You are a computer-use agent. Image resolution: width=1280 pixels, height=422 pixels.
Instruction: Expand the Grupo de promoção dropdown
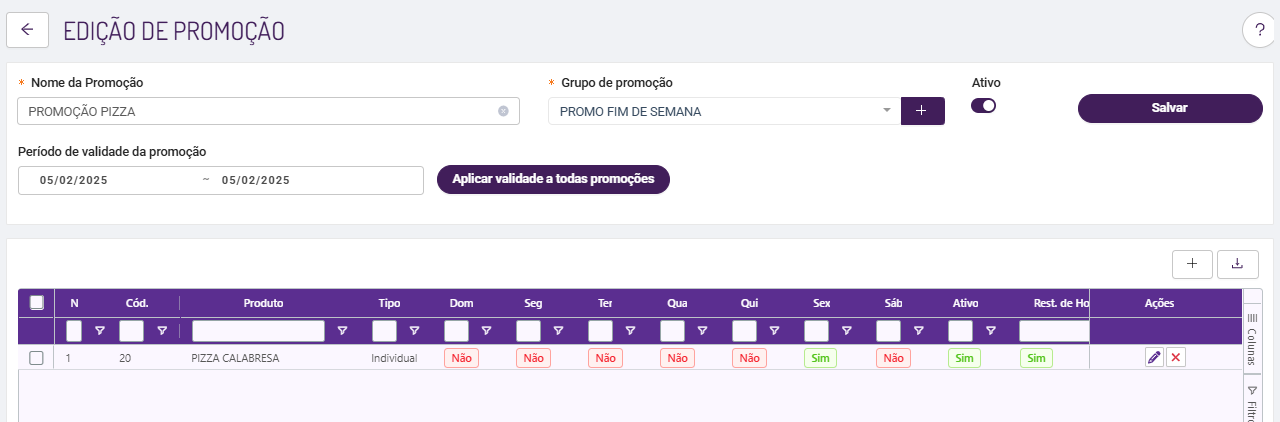[x=886, y=111]
